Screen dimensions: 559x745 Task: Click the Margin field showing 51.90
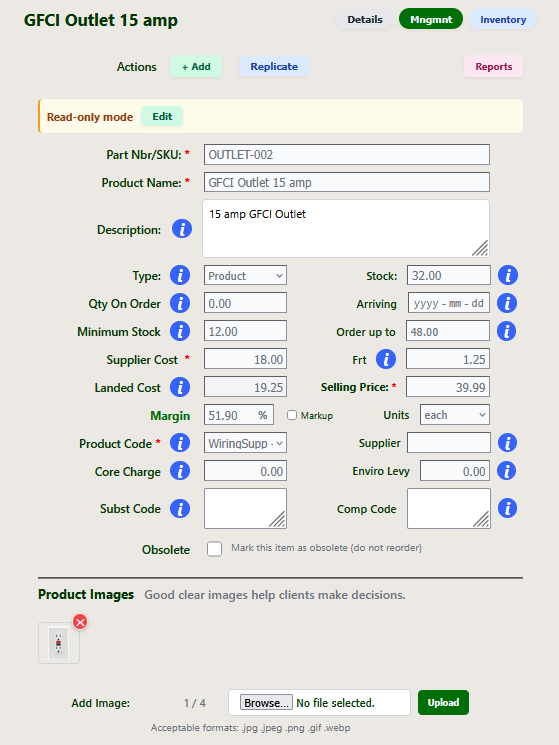point(239,415)
